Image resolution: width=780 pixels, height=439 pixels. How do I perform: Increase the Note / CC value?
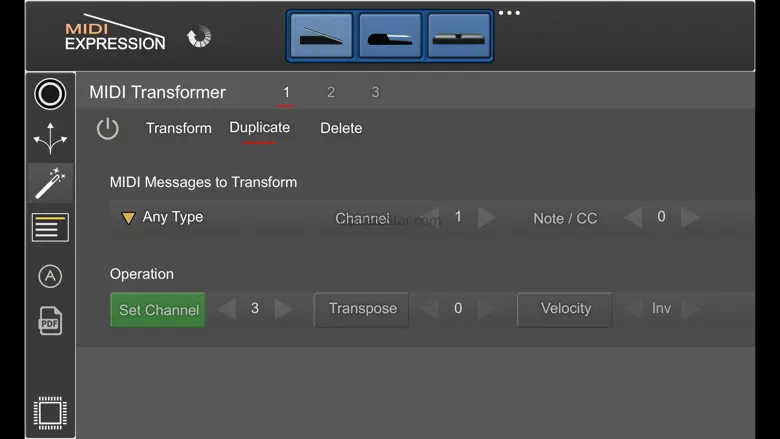tap(690, 217)
